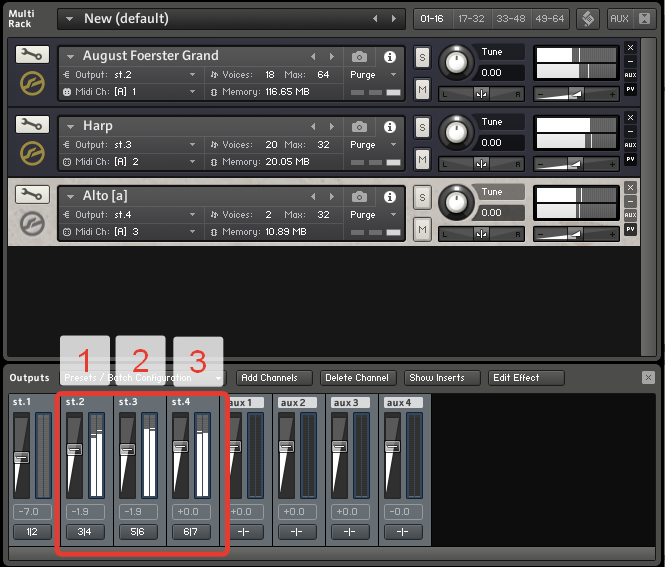Screen dimensions: 665x567
Task: Click the Harp volume slider
Action: pos(576,164)
